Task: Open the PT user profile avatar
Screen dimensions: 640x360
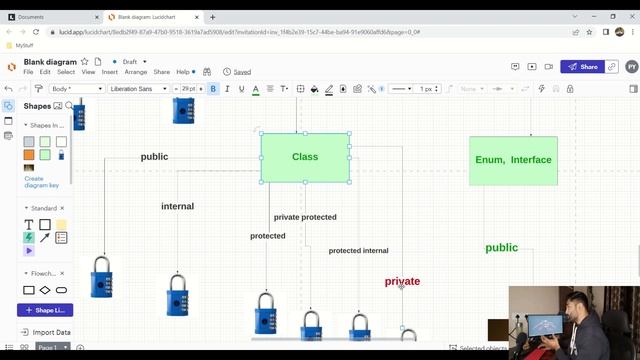Action: pos(631,67)
